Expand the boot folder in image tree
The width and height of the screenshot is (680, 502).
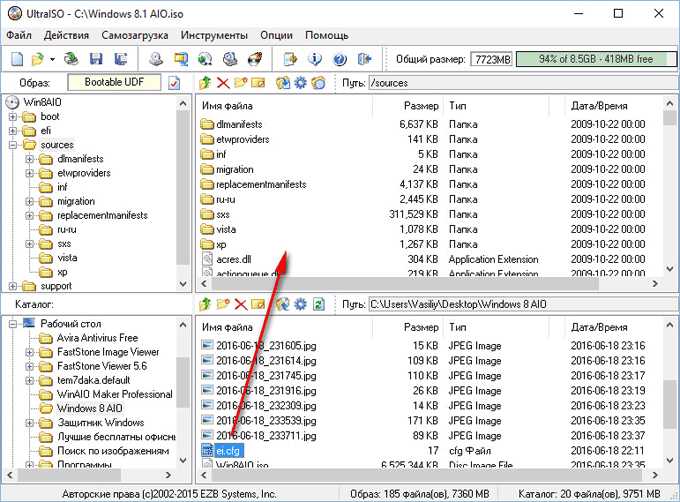(x=13, y=117)
